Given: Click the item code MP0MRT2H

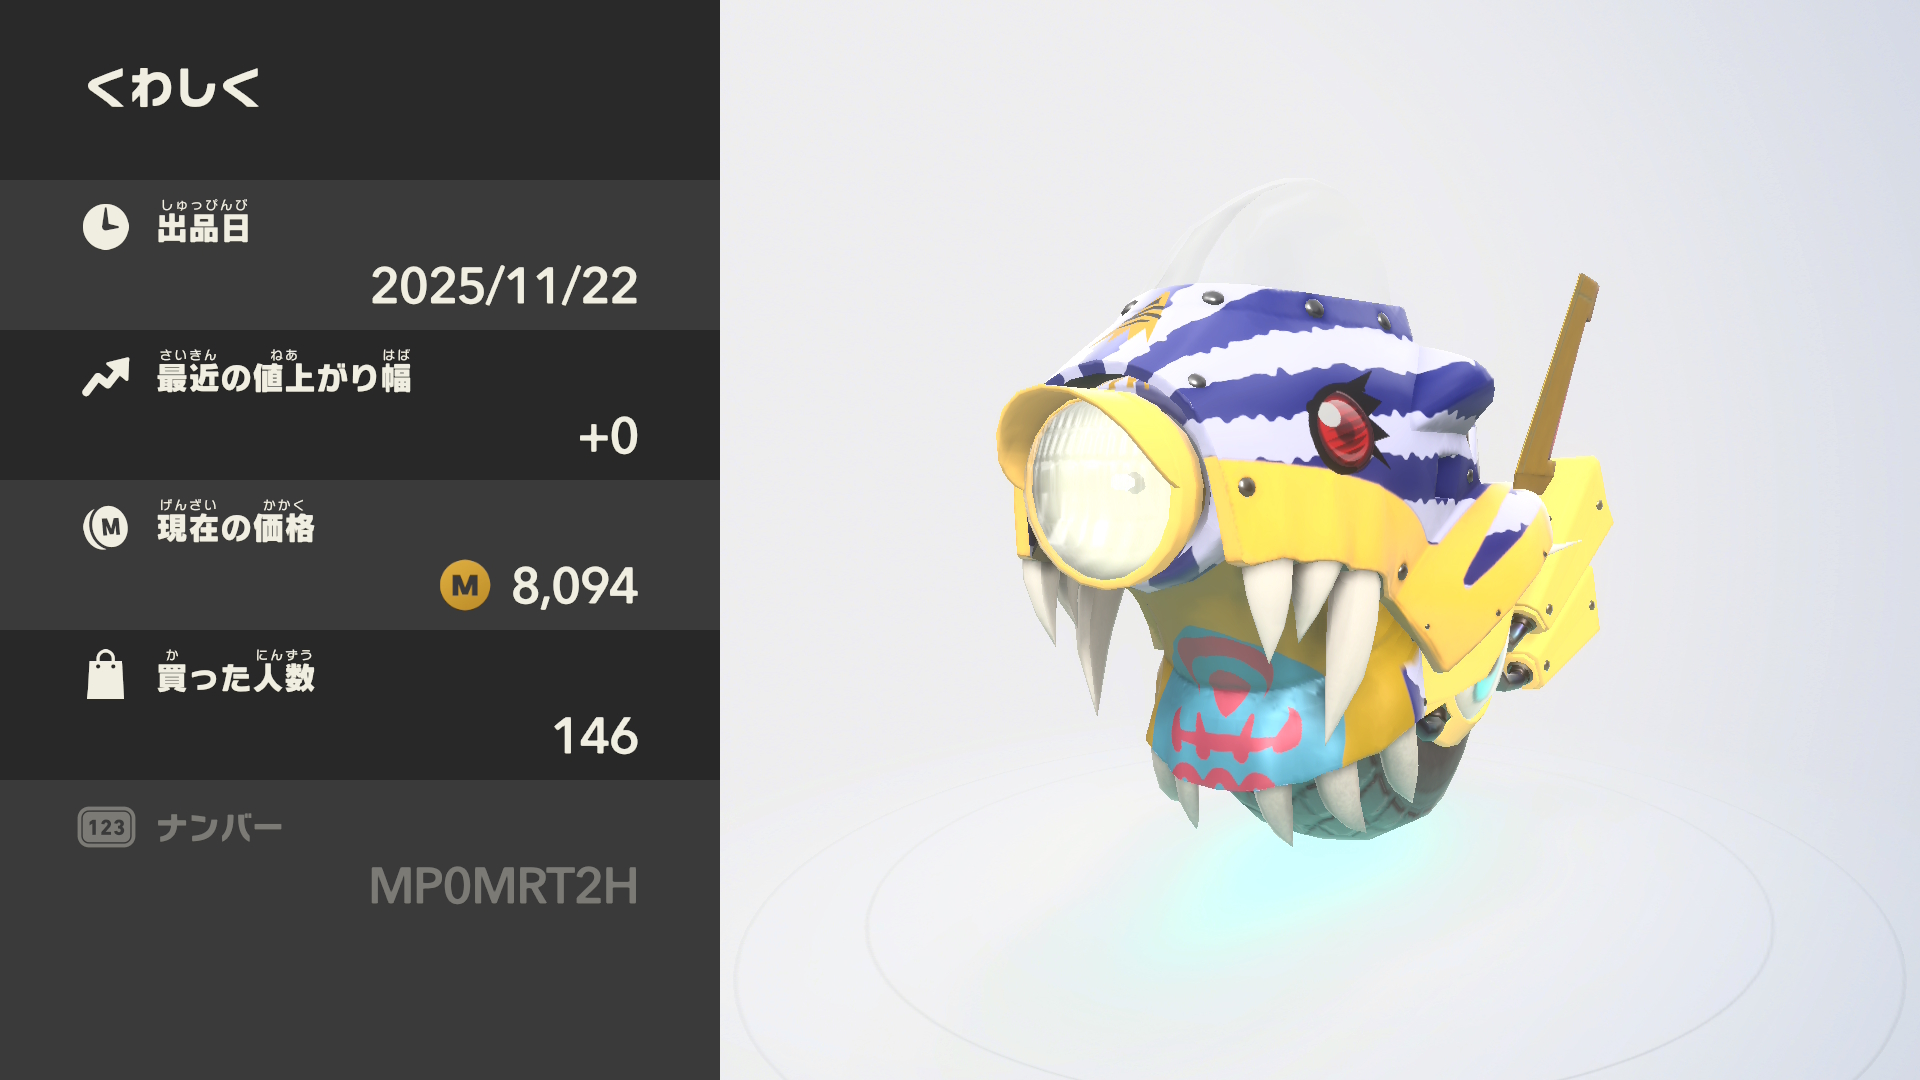Looking at the screenshot, I should tap(504, 886).
